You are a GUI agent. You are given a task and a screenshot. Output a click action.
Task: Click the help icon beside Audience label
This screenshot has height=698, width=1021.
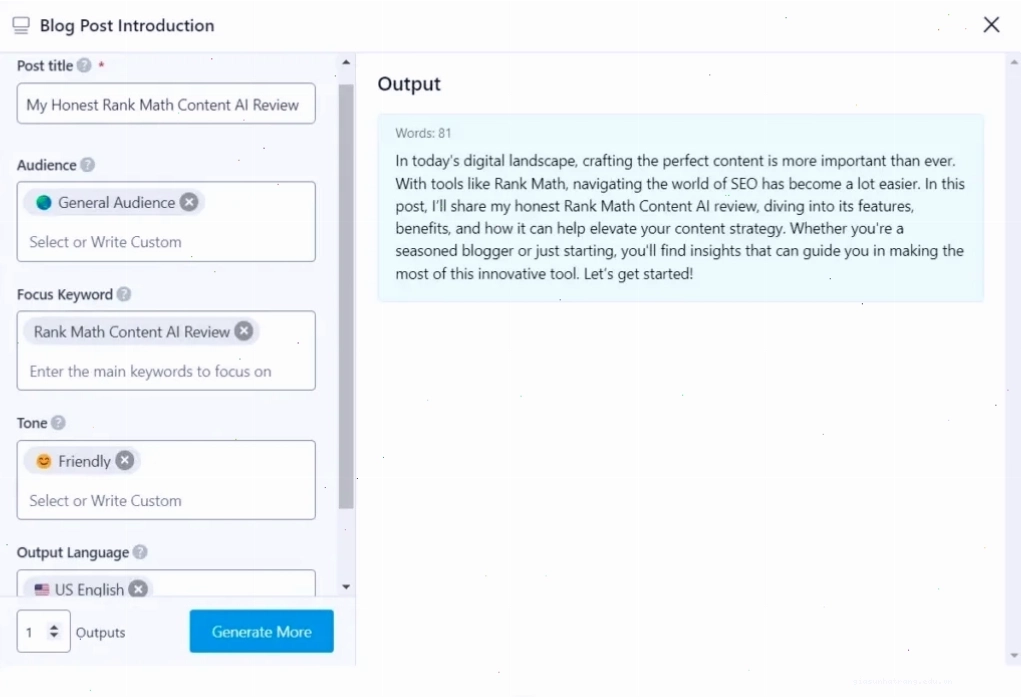coord(87,165)
